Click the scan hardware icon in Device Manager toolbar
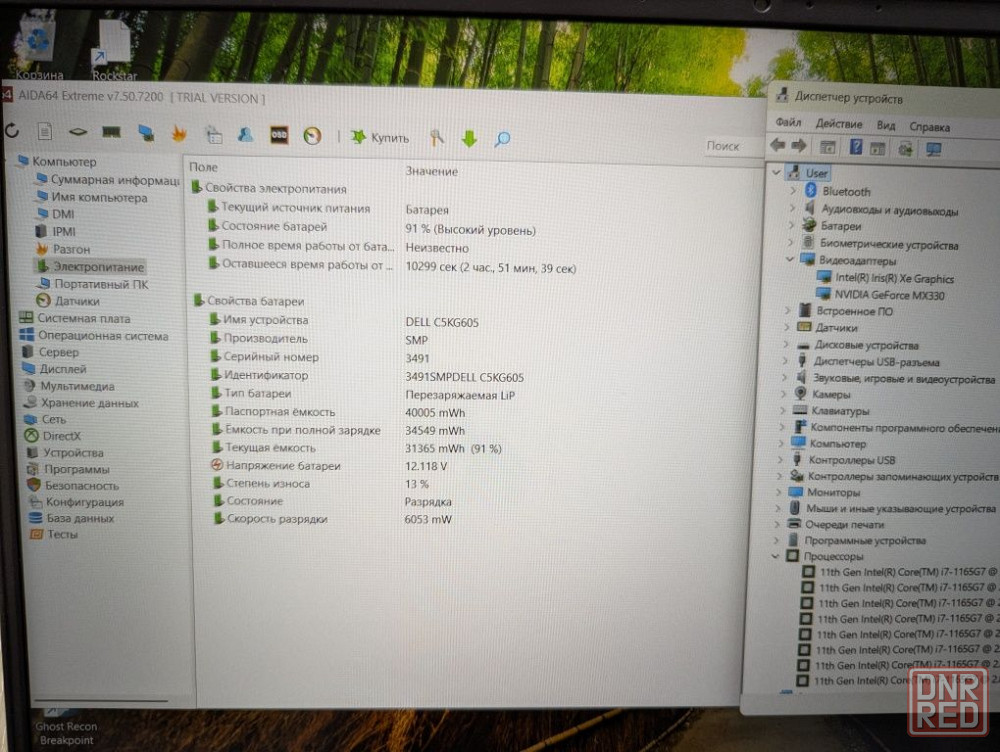This screenshot has width=1000, height=752. point(905,149)
